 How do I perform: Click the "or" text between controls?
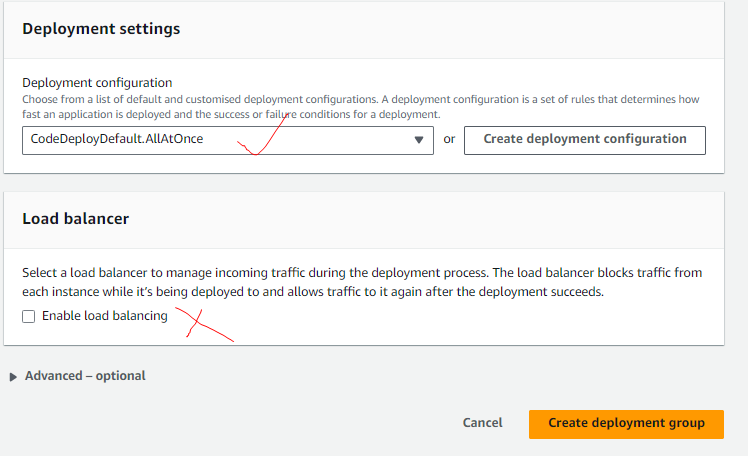449,139
